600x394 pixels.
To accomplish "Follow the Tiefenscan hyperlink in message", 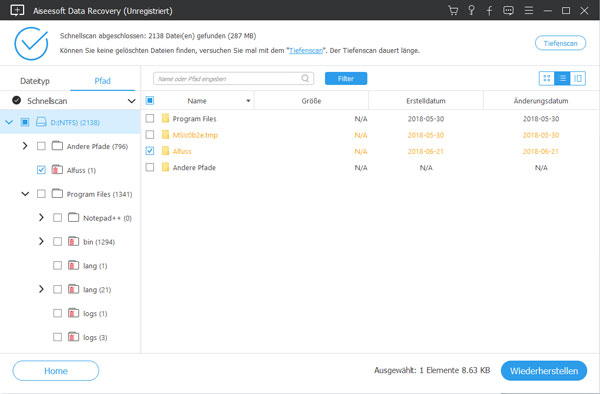I will click(x=306, y=50).
